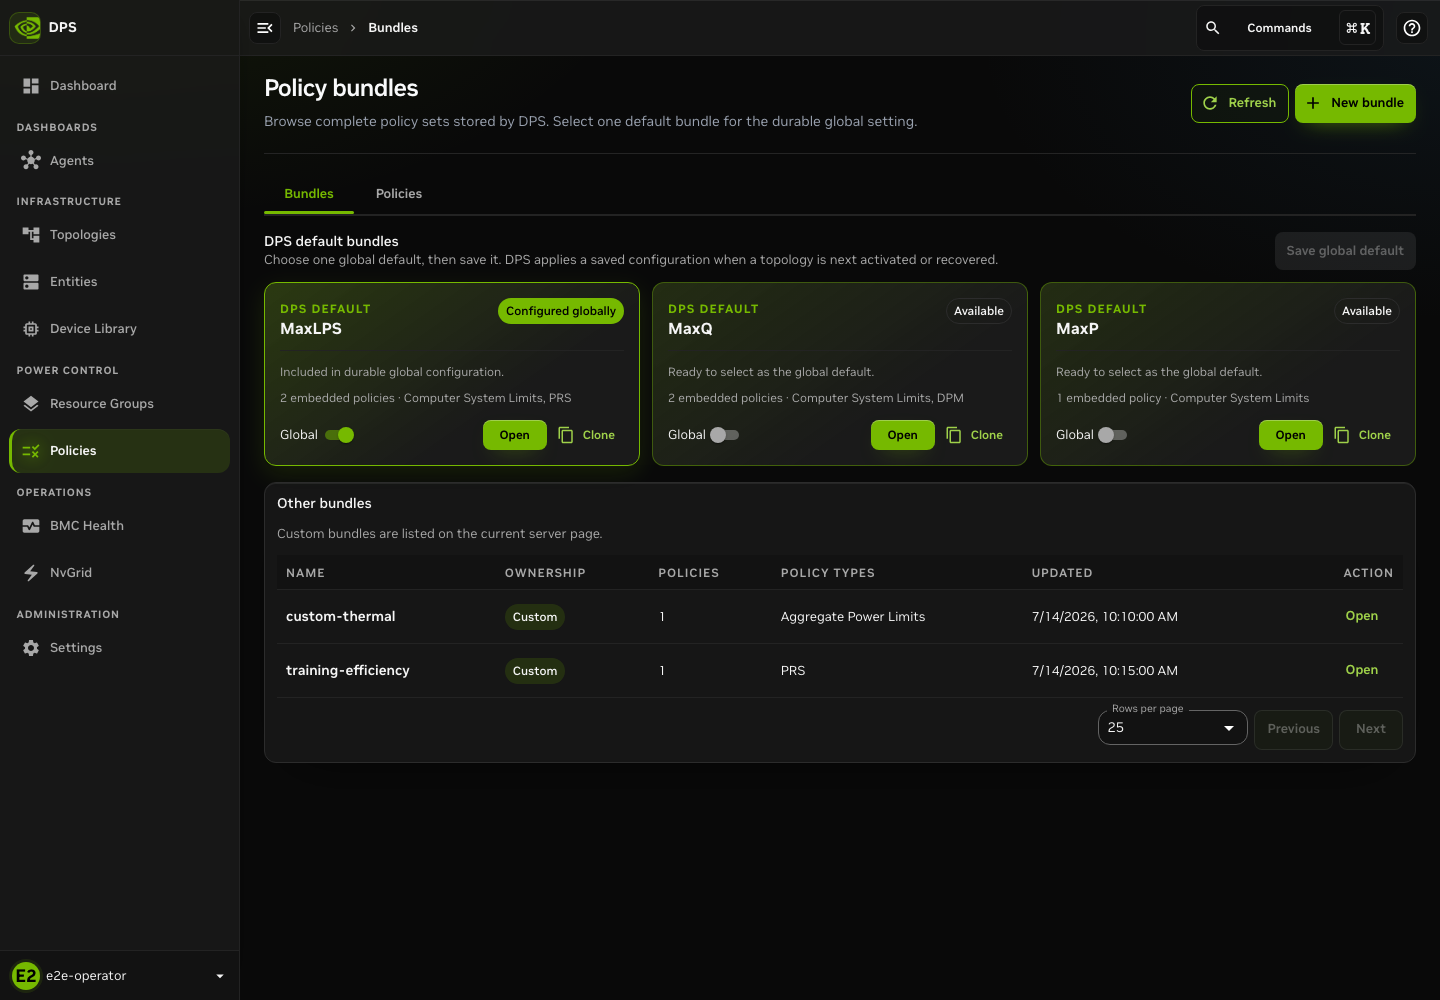The height and width of the screenshot is (1000, 1440).
Task: Click the Resource Groups layers icon
Action: 31,404
